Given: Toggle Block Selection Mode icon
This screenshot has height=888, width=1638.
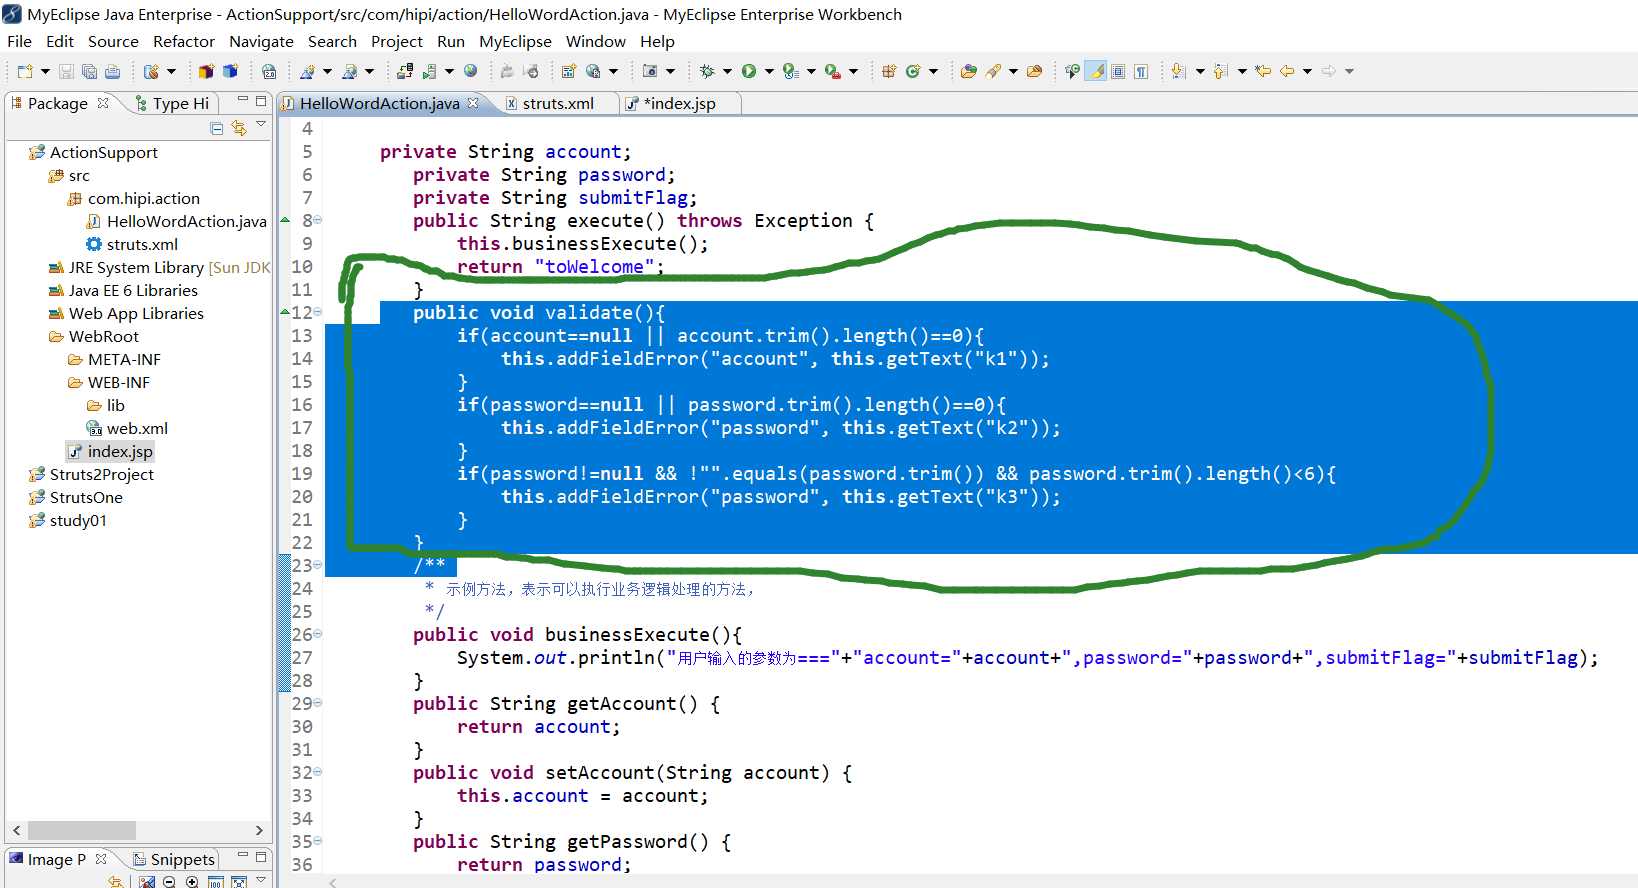Looking at the screenshot, I should click(1118, 71).
